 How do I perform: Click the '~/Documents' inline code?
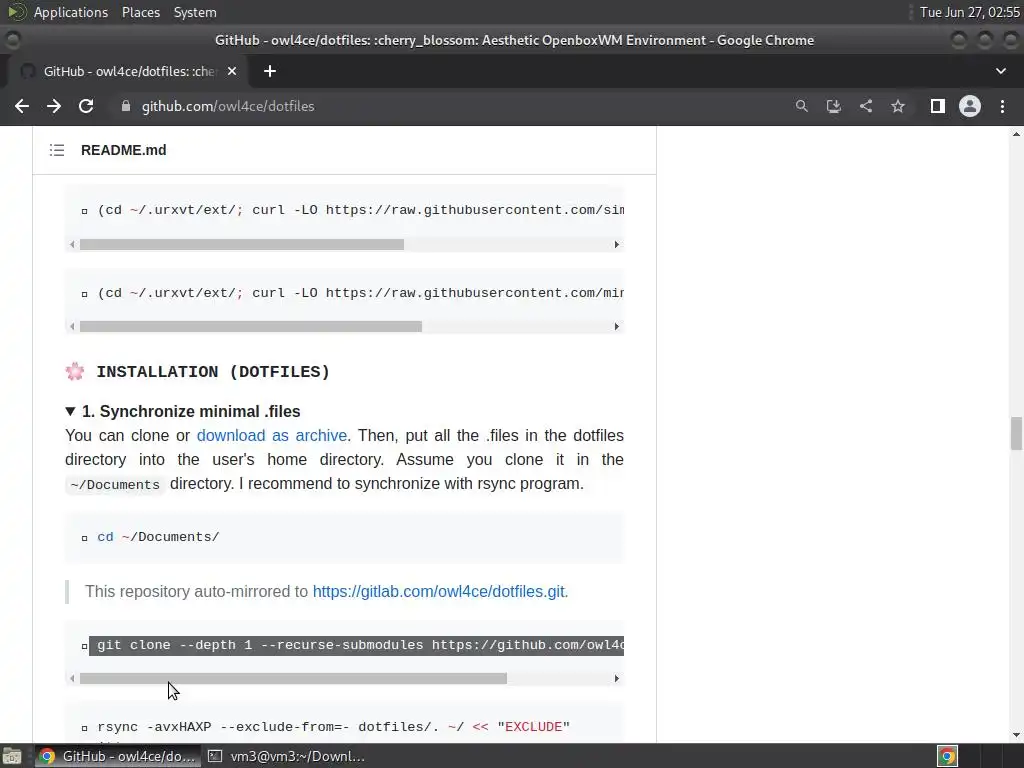(x=115, y=485)
